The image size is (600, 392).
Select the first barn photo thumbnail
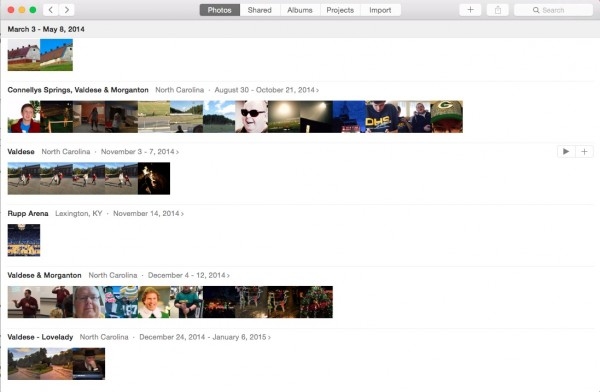coord(24,55)
